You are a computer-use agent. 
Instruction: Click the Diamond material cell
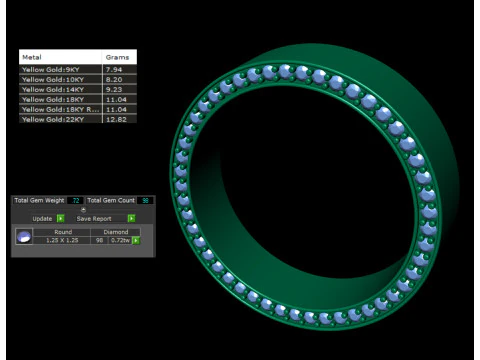tap(115, 232)
